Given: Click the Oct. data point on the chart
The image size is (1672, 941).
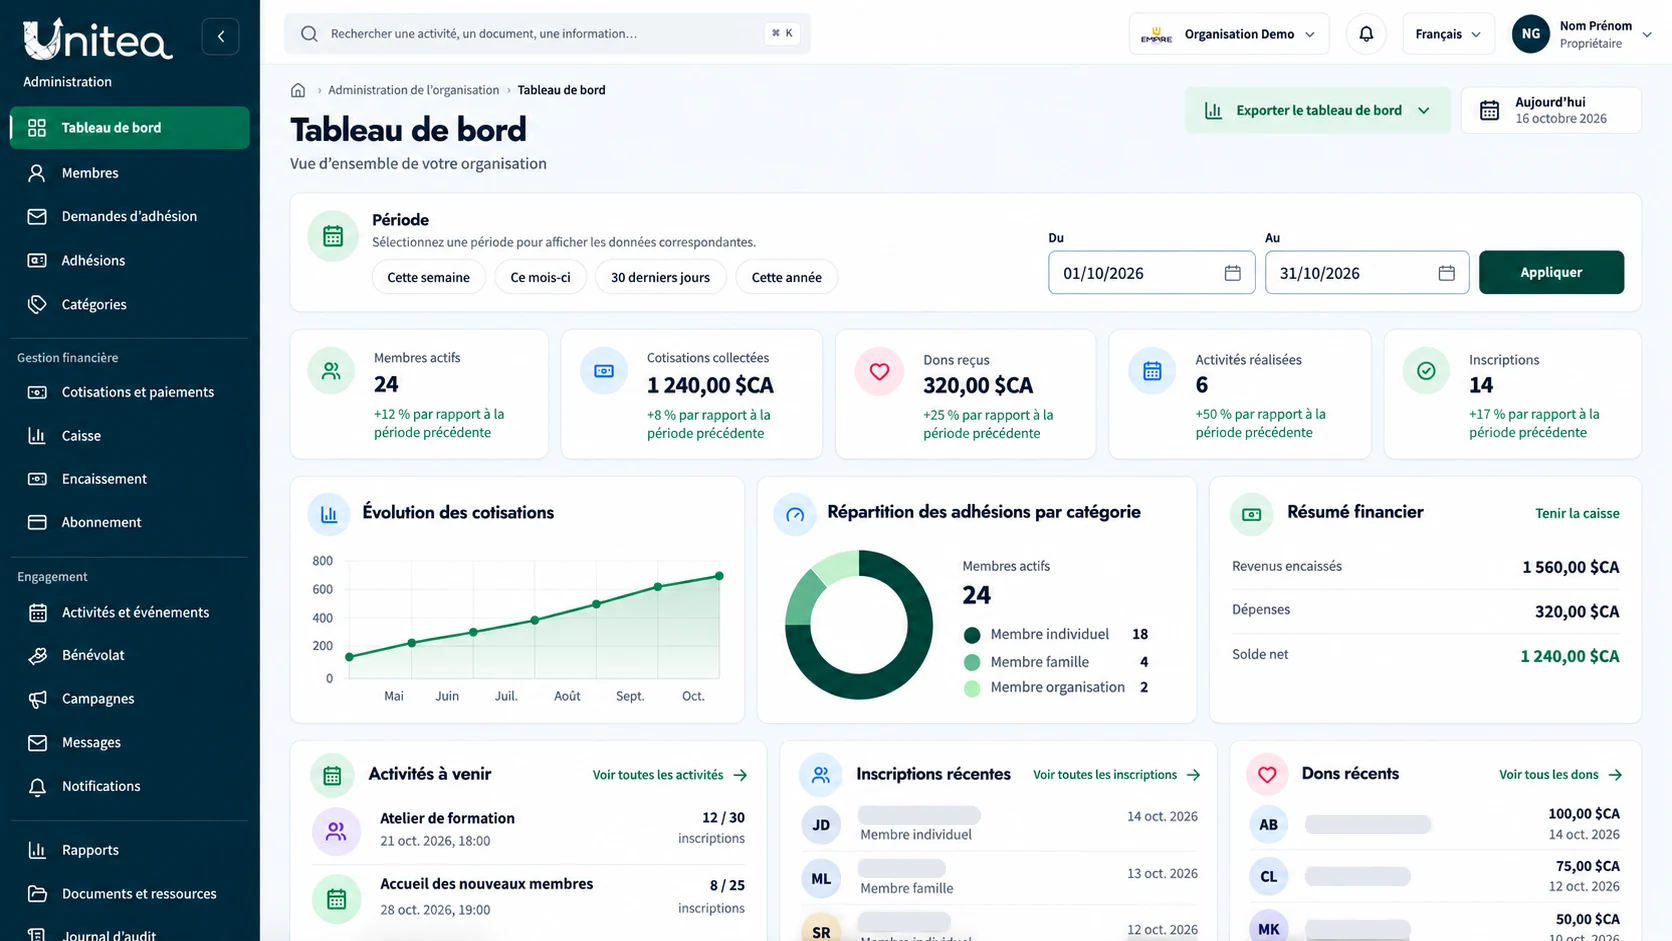Looking at the screenshot, I should tap(719, 576).
